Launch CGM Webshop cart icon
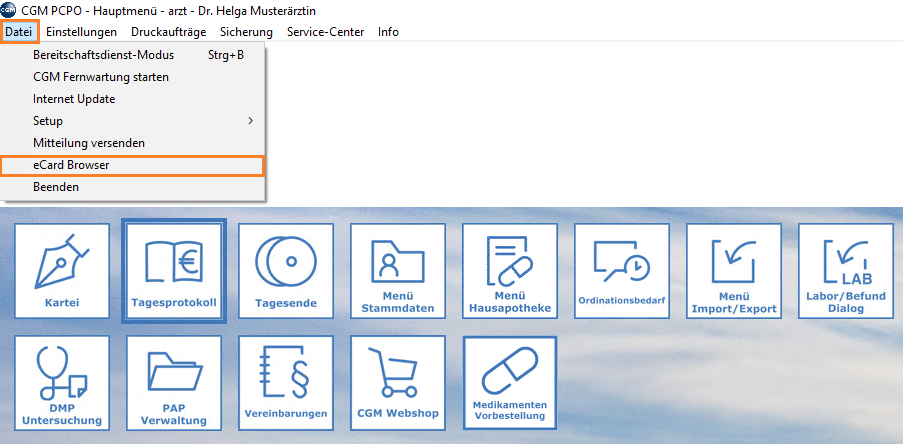Screen dimensions: 903x444 (x=398, y=382)
